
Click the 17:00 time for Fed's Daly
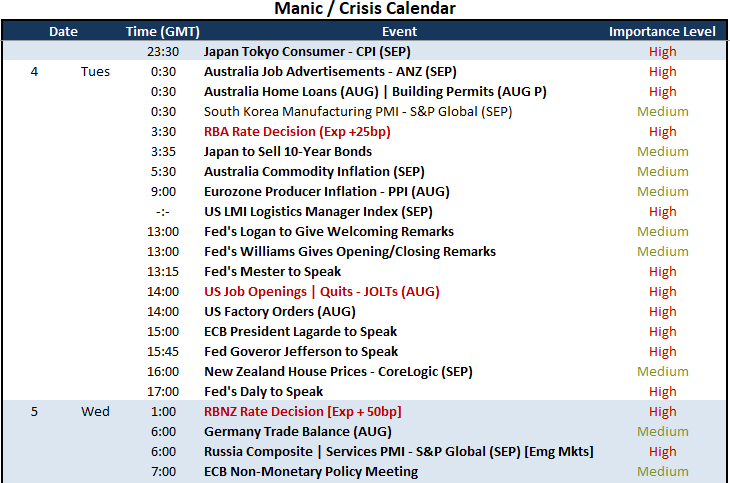point(163,392)
